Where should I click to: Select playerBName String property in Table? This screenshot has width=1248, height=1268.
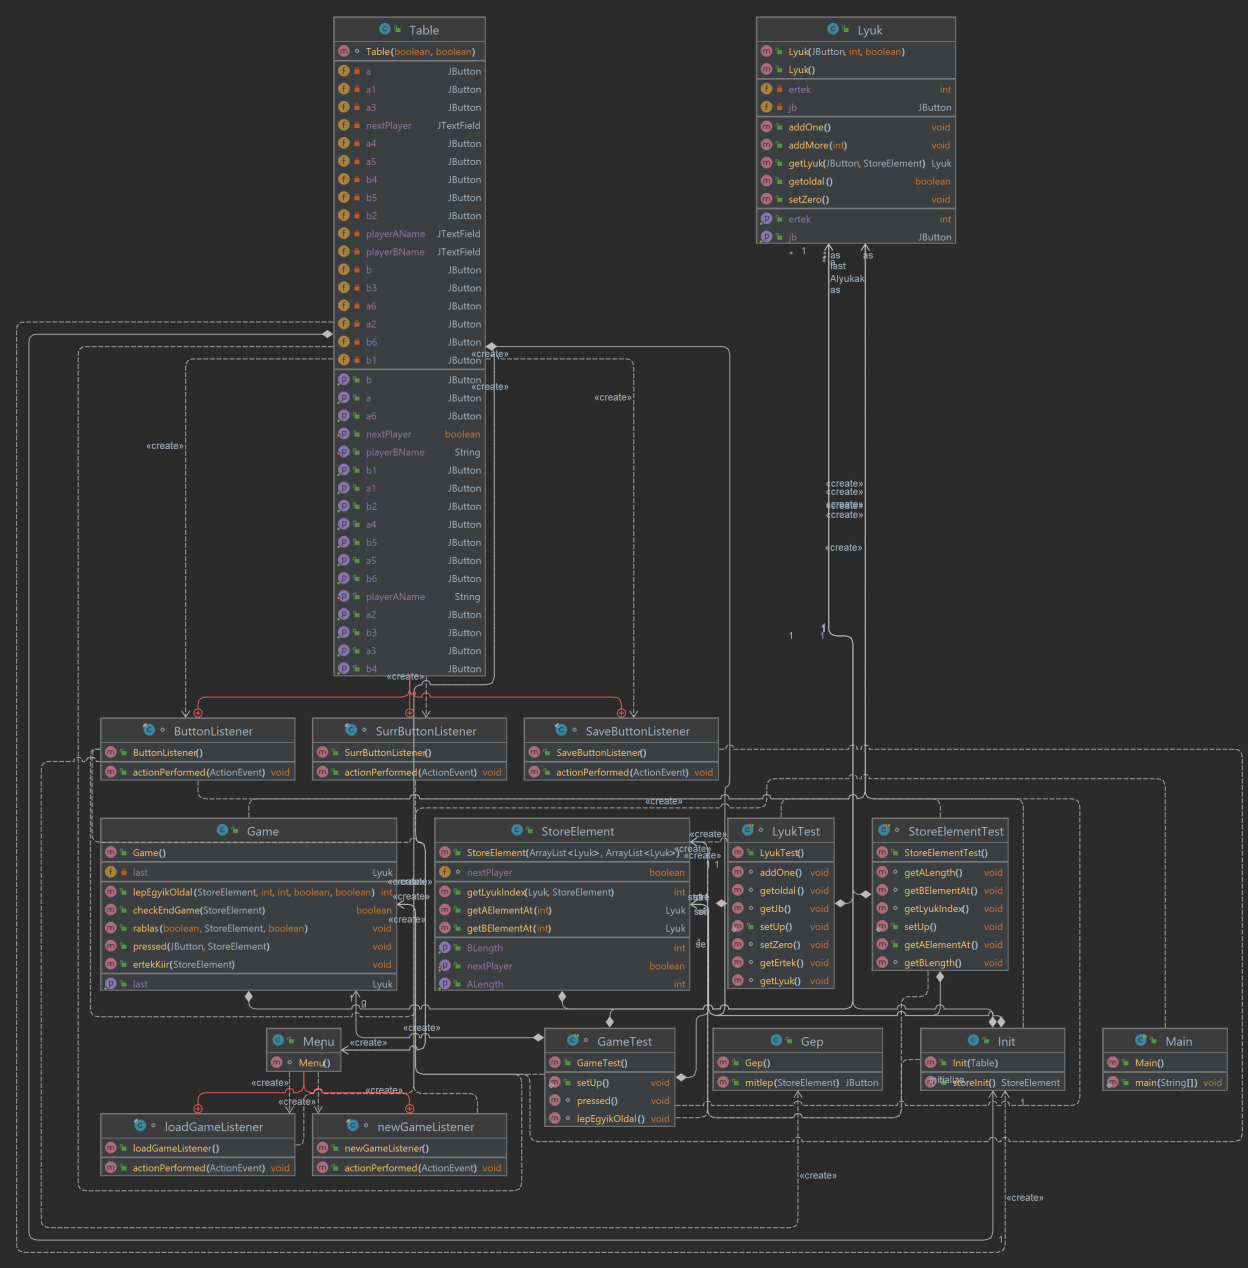pyautogui.click(x=410, y=452)
